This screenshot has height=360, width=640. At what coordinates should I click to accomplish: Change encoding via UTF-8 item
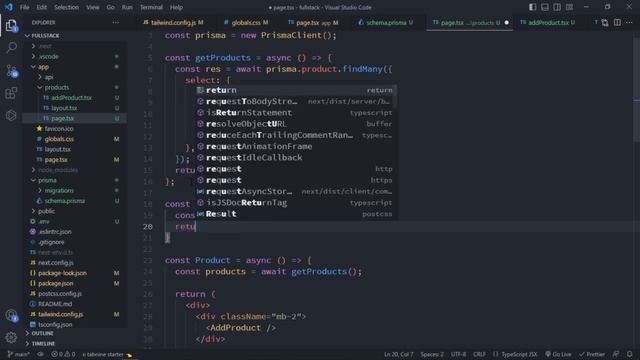458,354
